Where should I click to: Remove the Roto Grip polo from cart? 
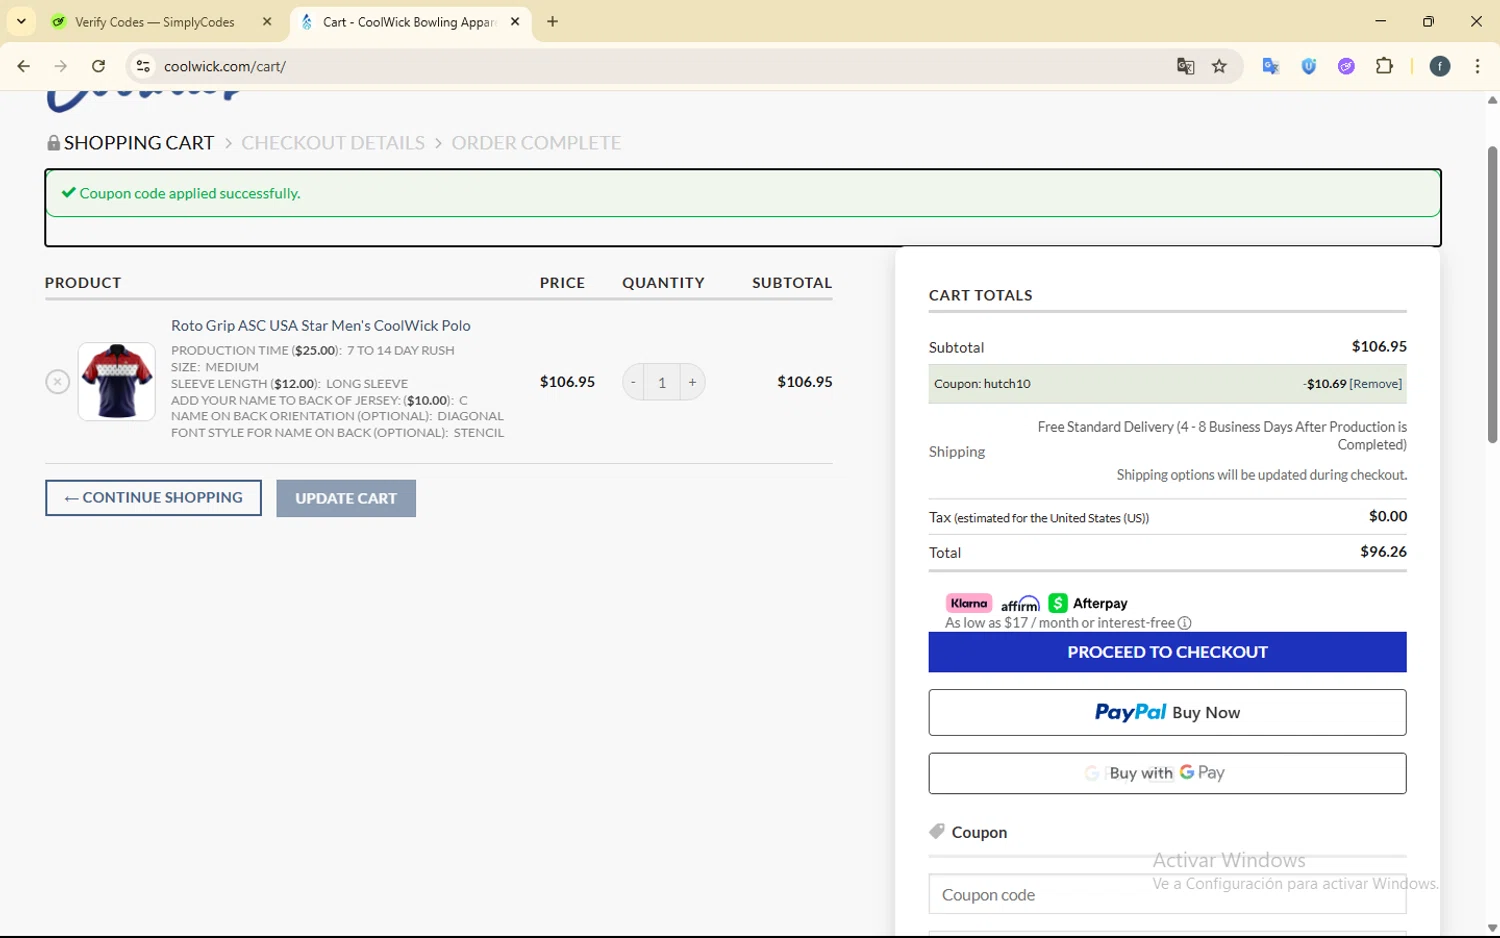[x=57, y=382]
